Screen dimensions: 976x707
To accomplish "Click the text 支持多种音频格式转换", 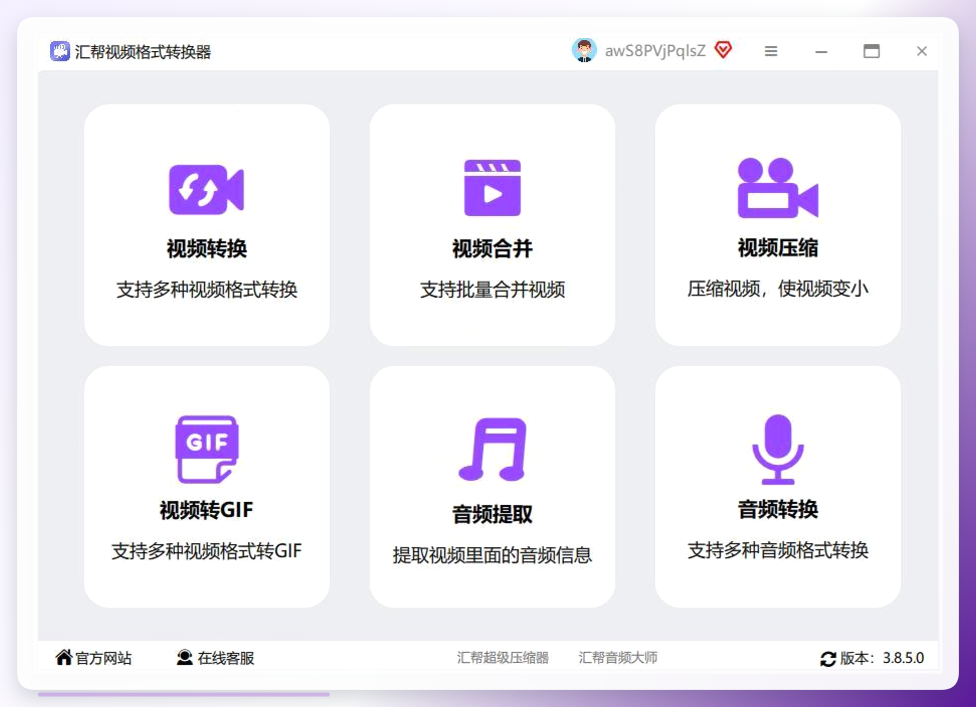I will pos(778,550).
